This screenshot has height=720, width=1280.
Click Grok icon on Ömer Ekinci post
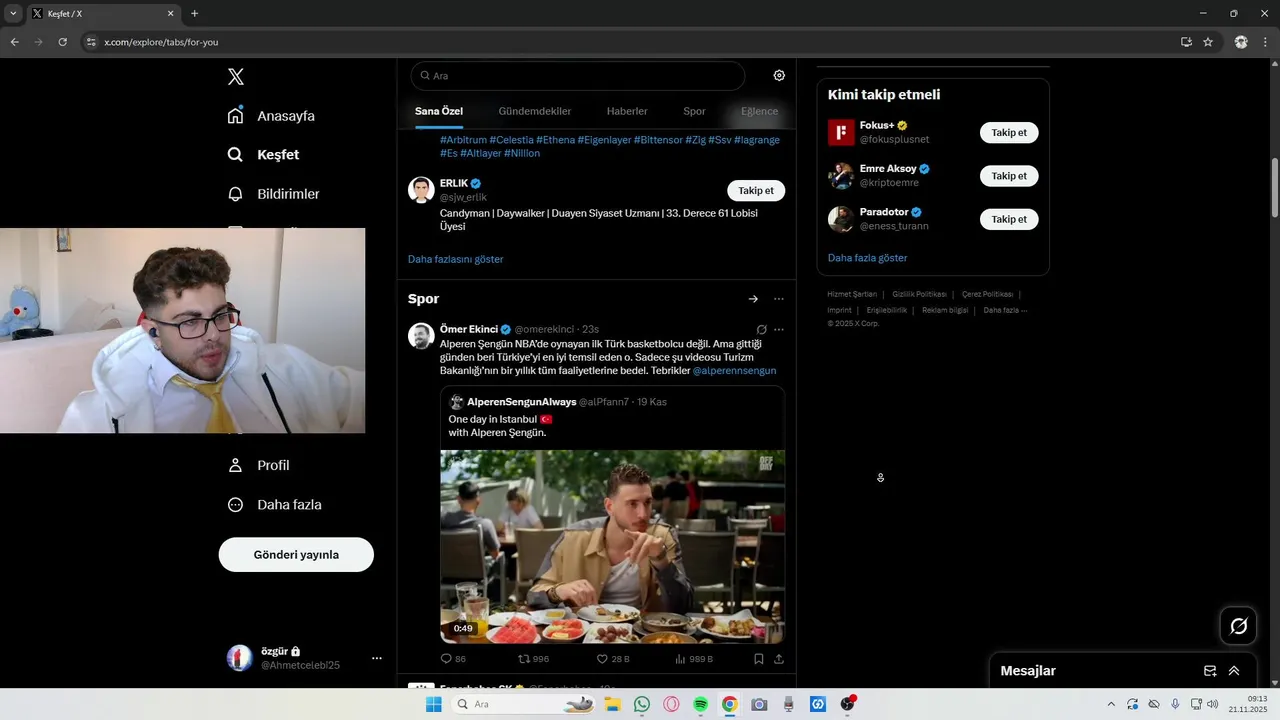tap(761, 330)
